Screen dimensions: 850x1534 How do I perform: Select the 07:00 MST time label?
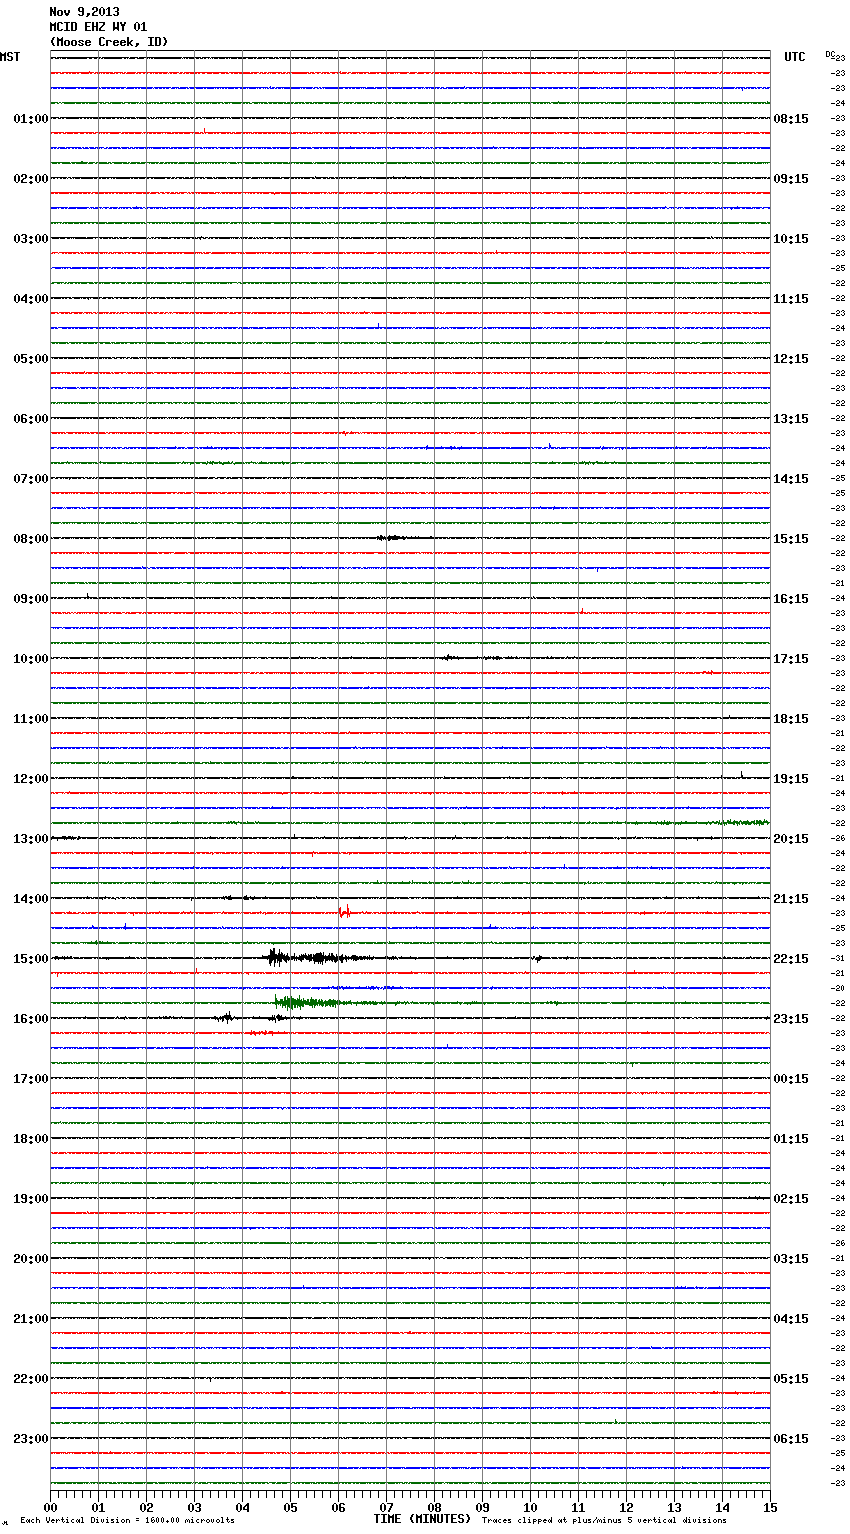tap(30, 479)
